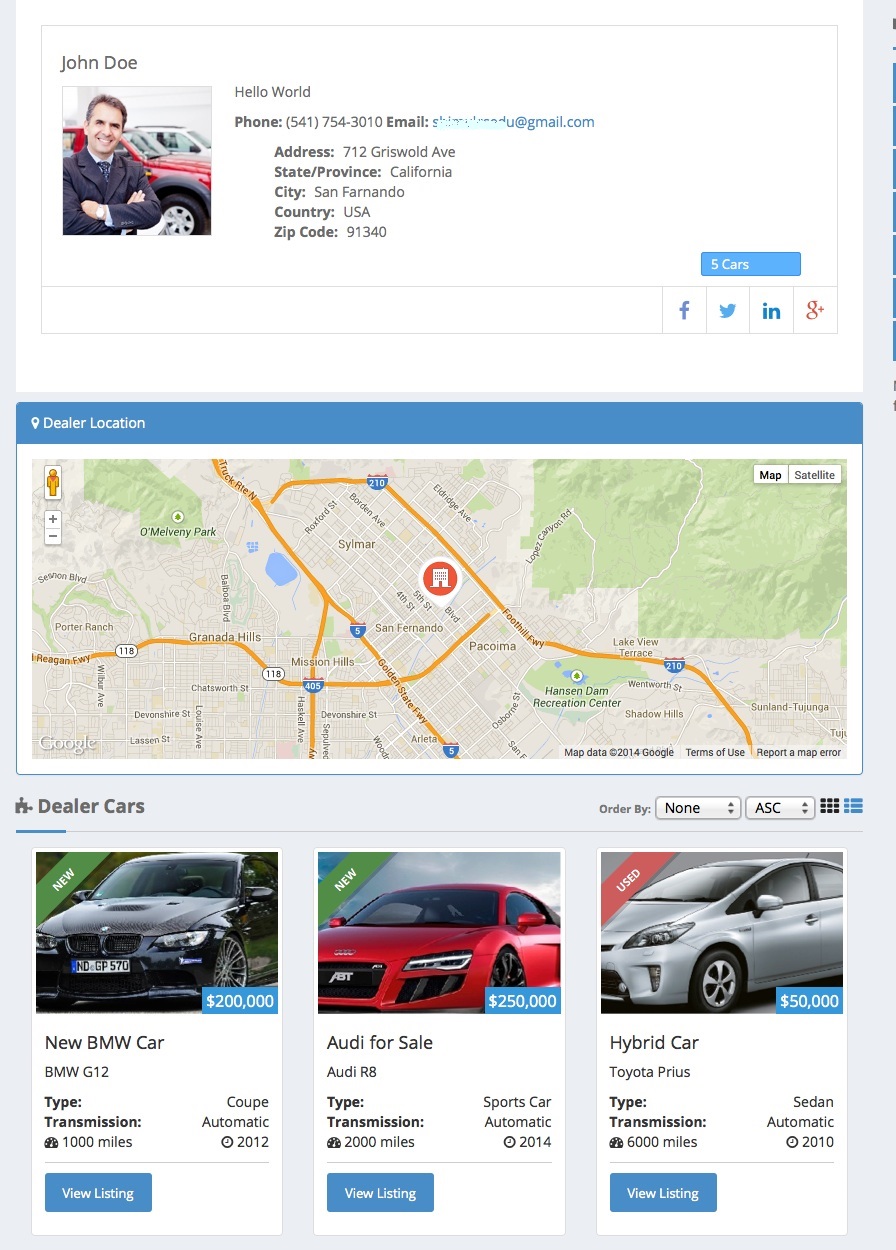Click the O'Melveny Park marker on map
This screenshot has width=896, height=1250.
point(178,516)
